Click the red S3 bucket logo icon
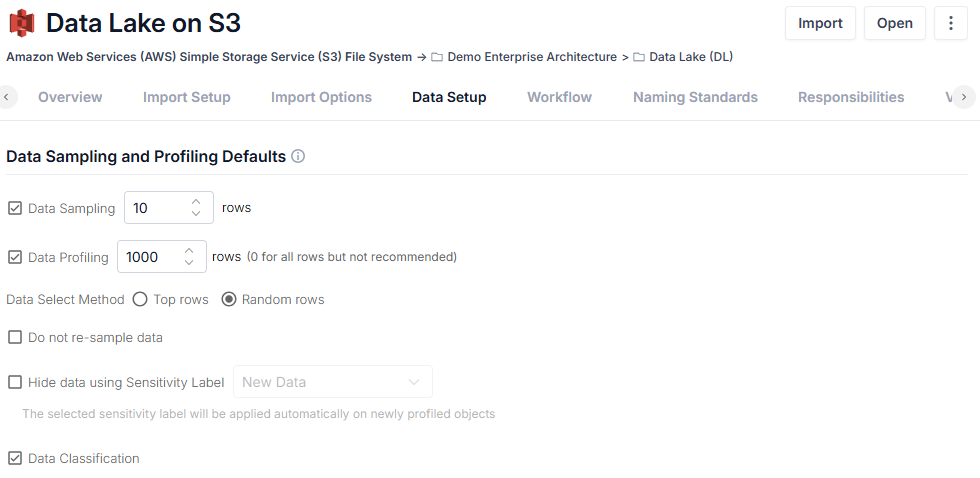The height and width of the screenshot is (478, 980). [x=22, y=23]
